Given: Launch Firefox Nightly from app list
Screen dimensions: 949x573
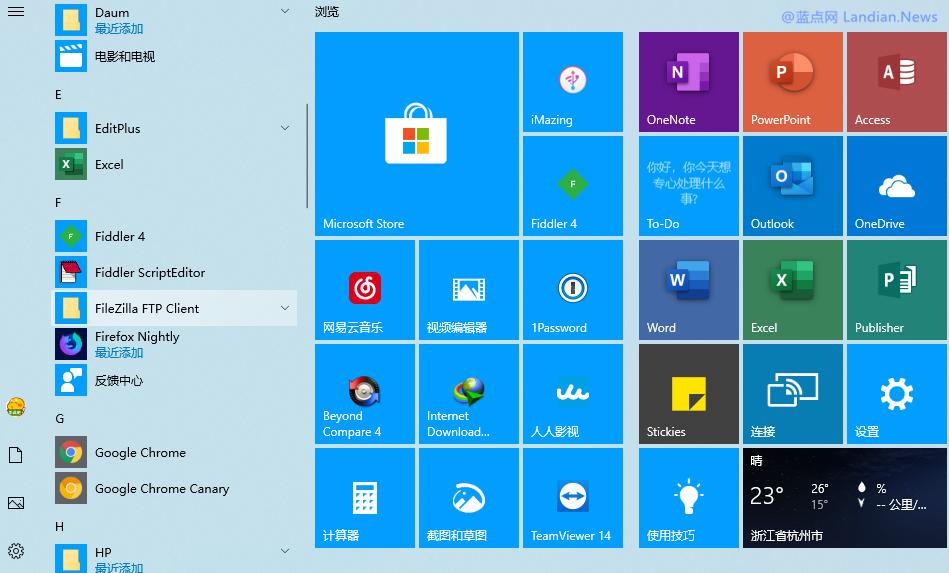Looking at the screenshot, I should (x=176, y=344).
